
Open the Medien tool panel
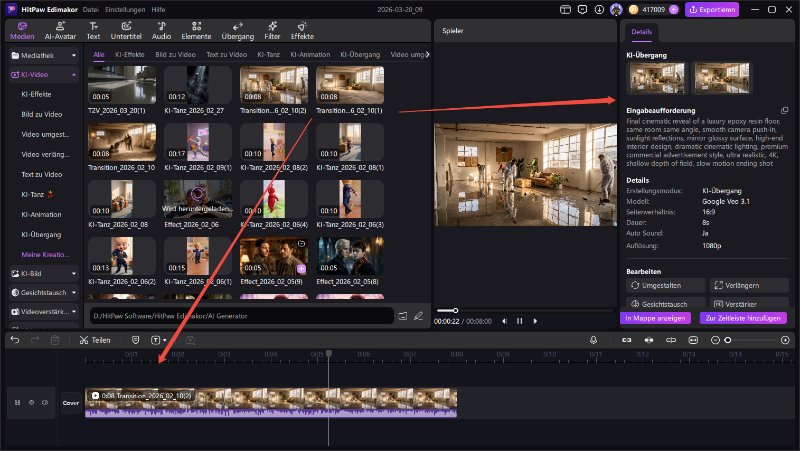(22, 31)
